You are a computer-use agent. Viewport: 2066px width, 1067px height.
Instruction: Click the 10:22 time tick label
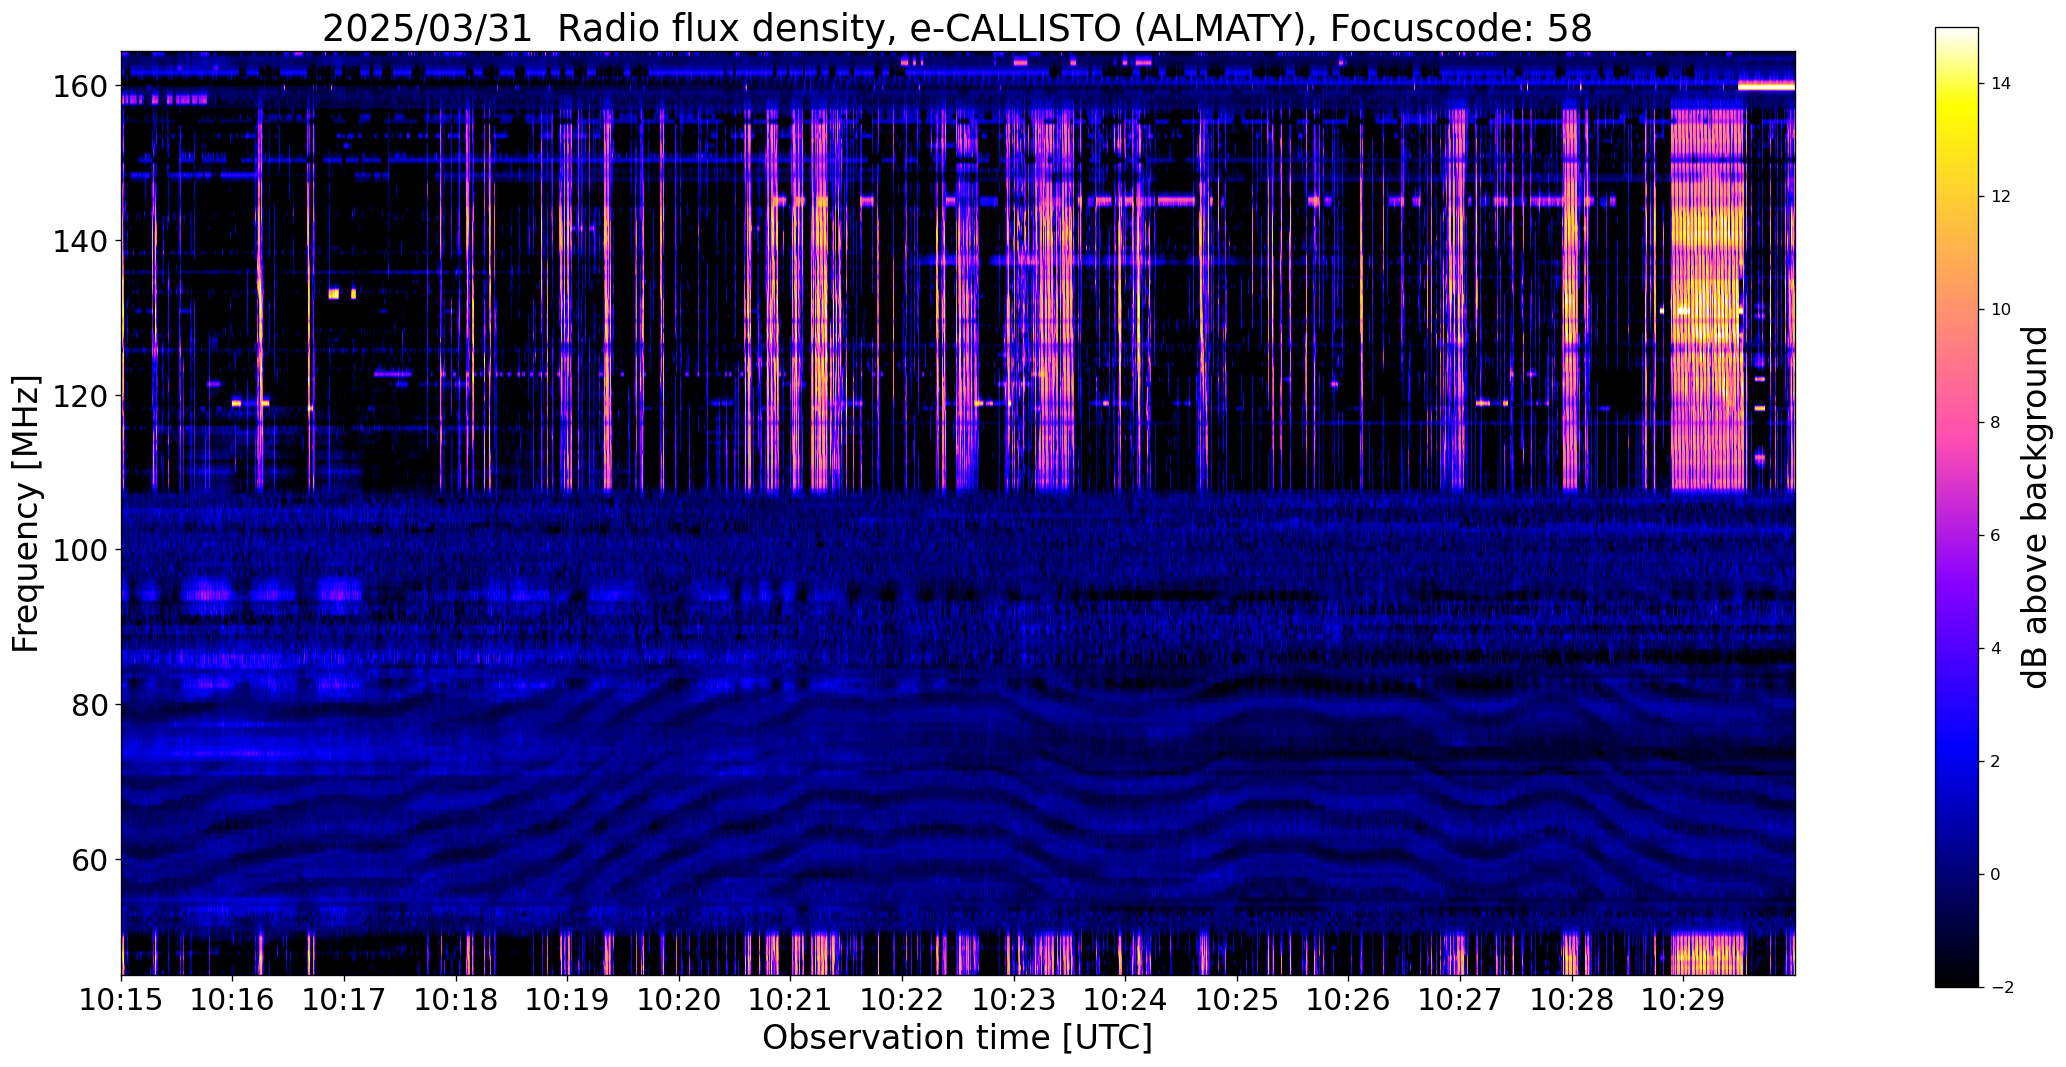click(x=902, y=999)
